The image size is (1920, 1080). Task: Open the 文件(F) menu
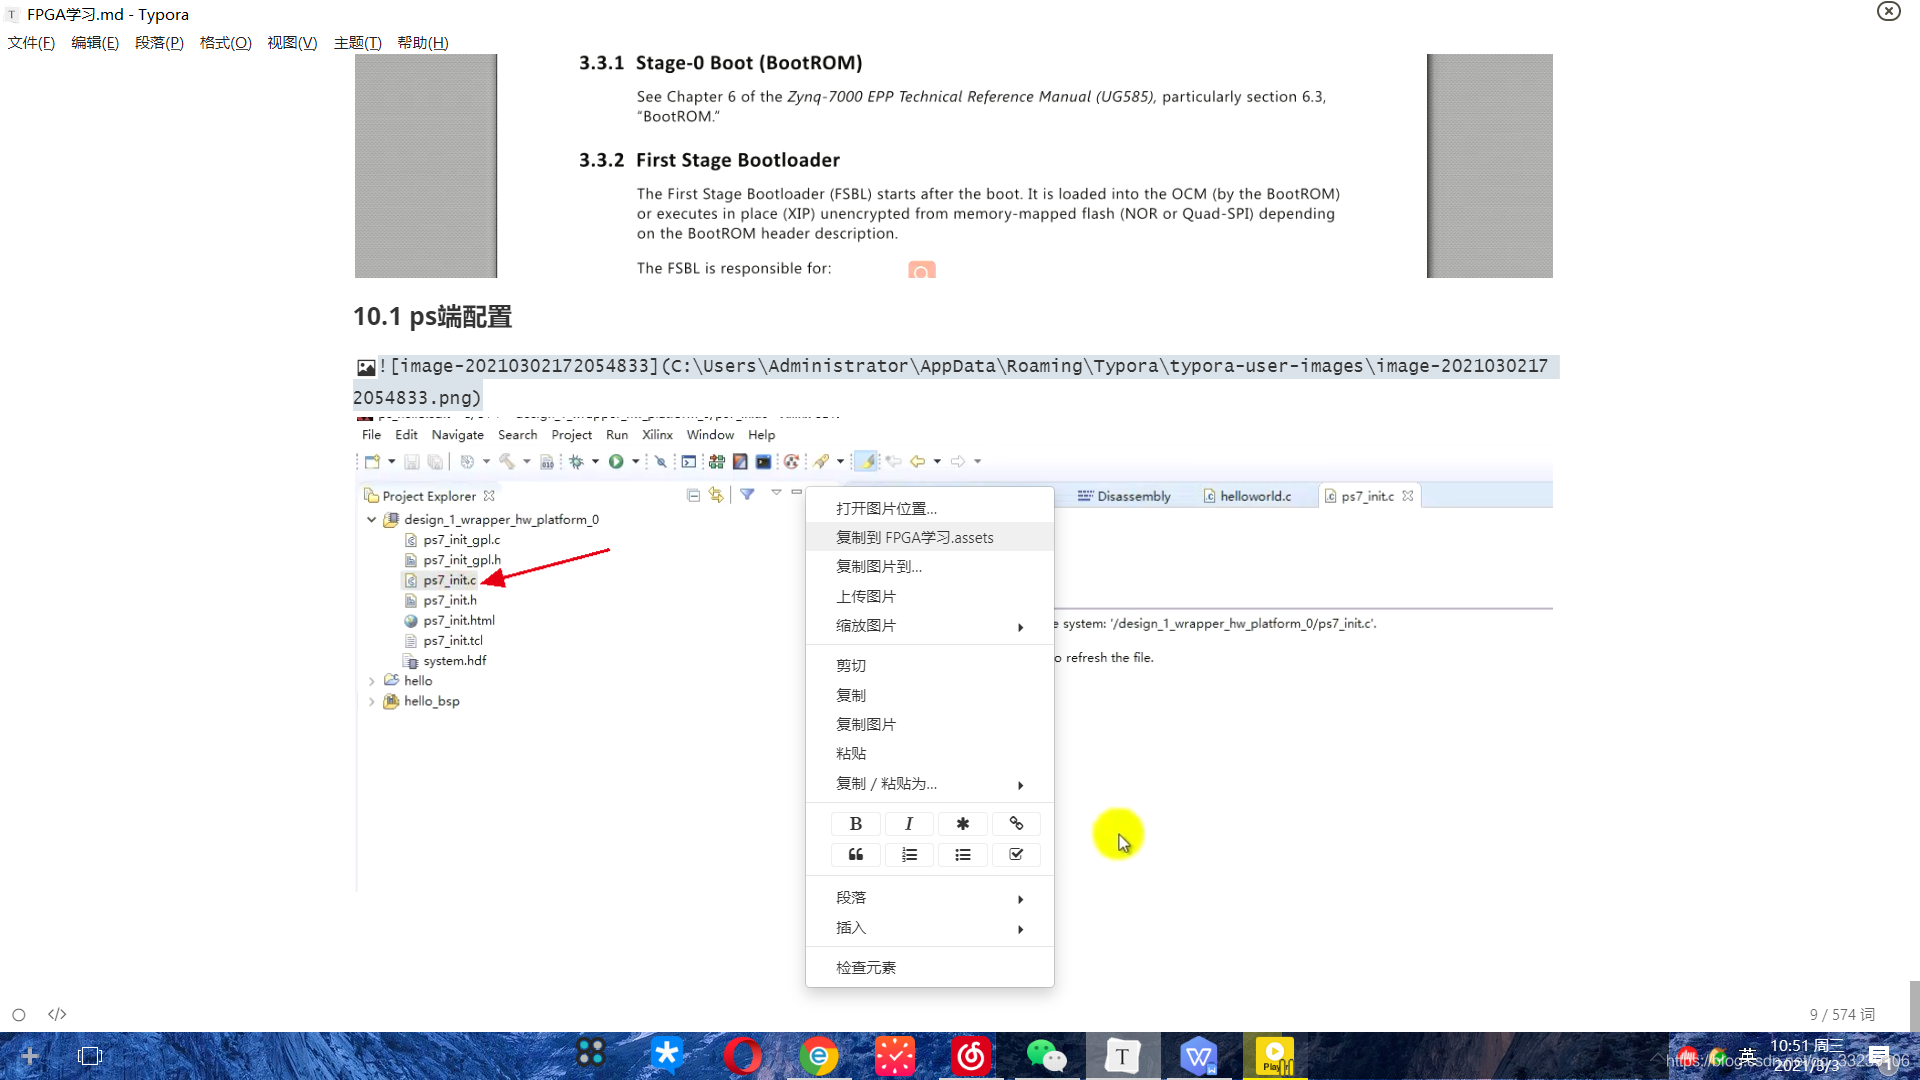31,43
